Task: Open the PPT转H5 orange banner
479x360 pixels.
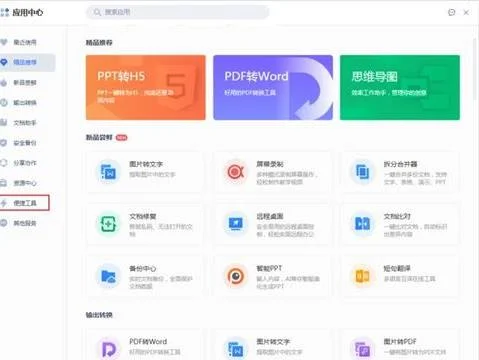Action: click(x=146, y=87)
